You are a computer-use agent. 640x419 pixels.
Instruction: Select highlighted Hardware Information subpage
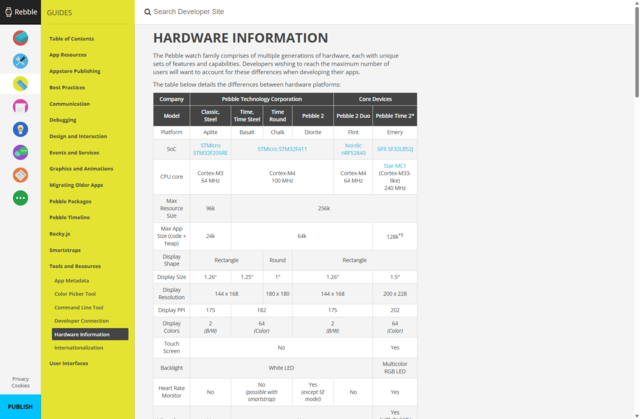coord(90,334)
